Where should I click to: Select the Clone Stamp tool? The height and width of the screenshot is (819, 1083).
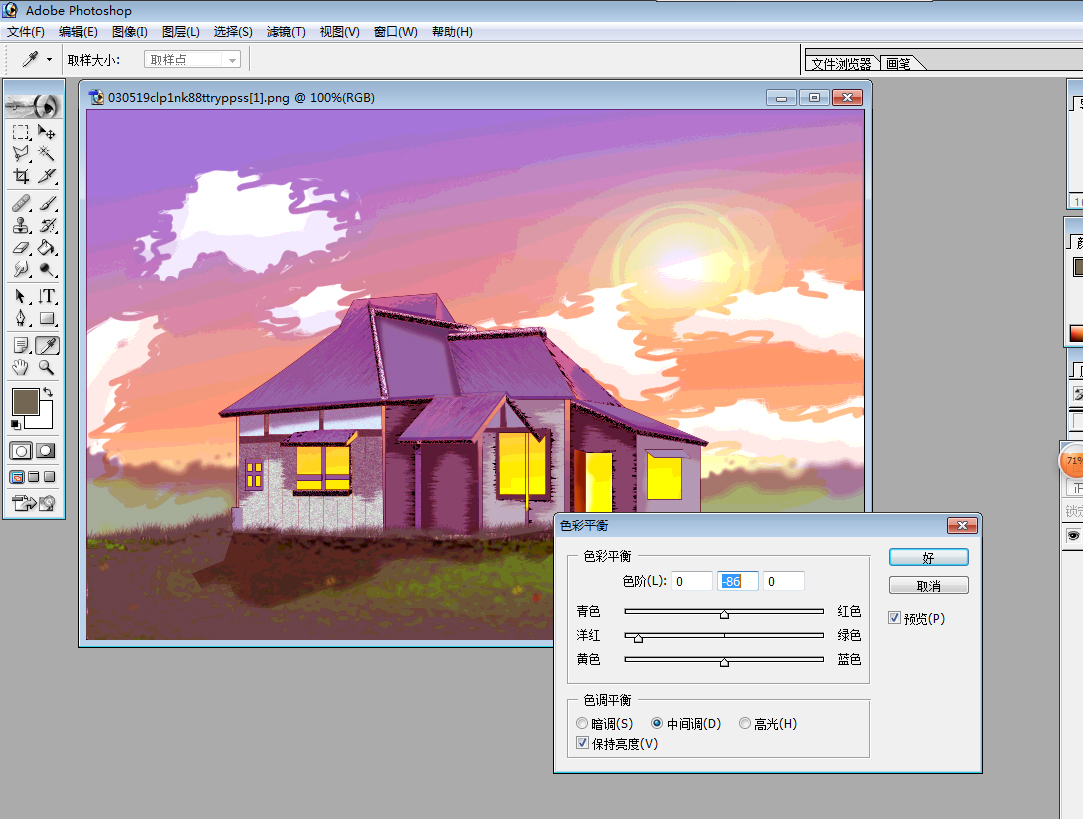21,225
